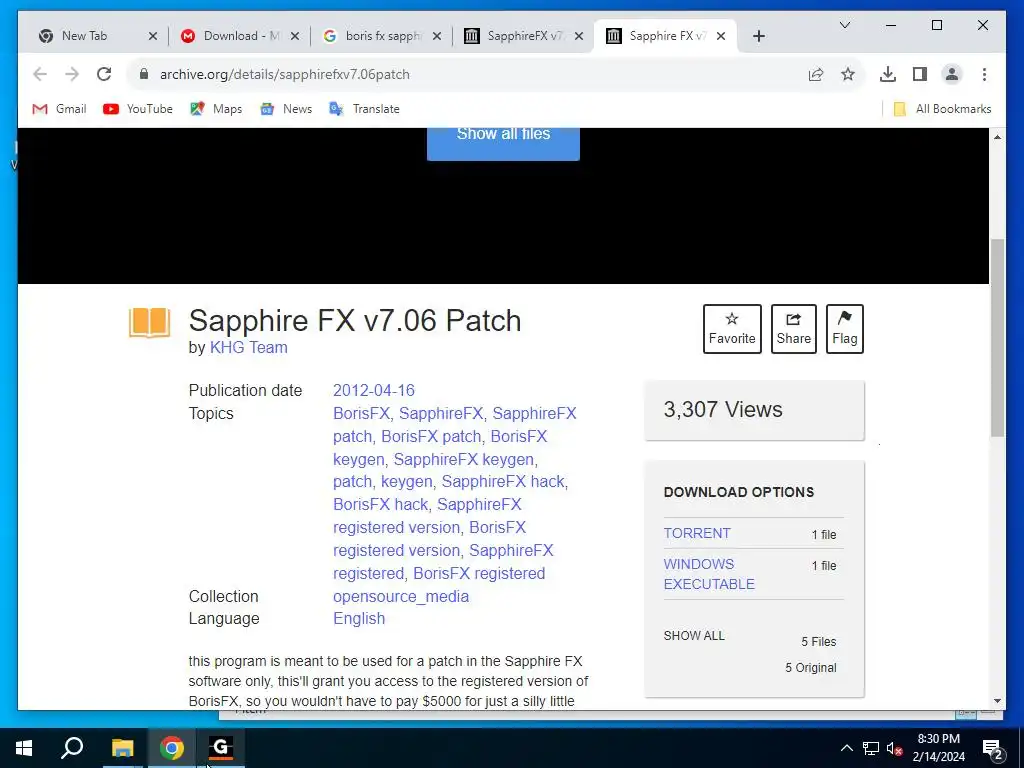Expand the tab search chevron
The height and width of the screenshot is (768, 1024).
[x=844, y=25]
